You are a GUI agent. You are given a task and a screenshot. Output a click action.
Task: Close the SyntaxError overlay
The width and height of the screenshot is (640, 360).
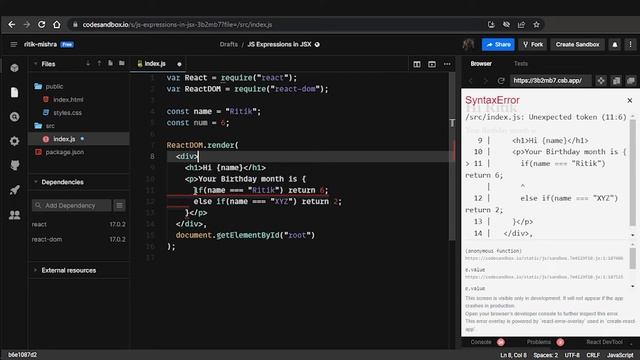point(630,100)
